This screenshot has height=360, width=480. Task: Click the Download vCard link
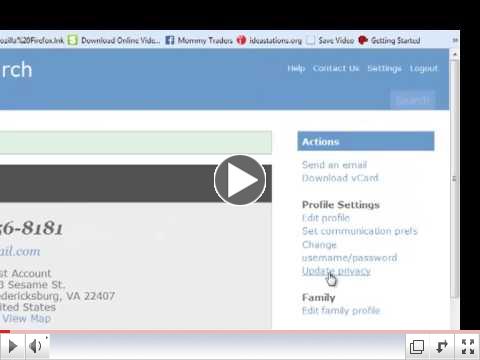[x=340, y=178]
